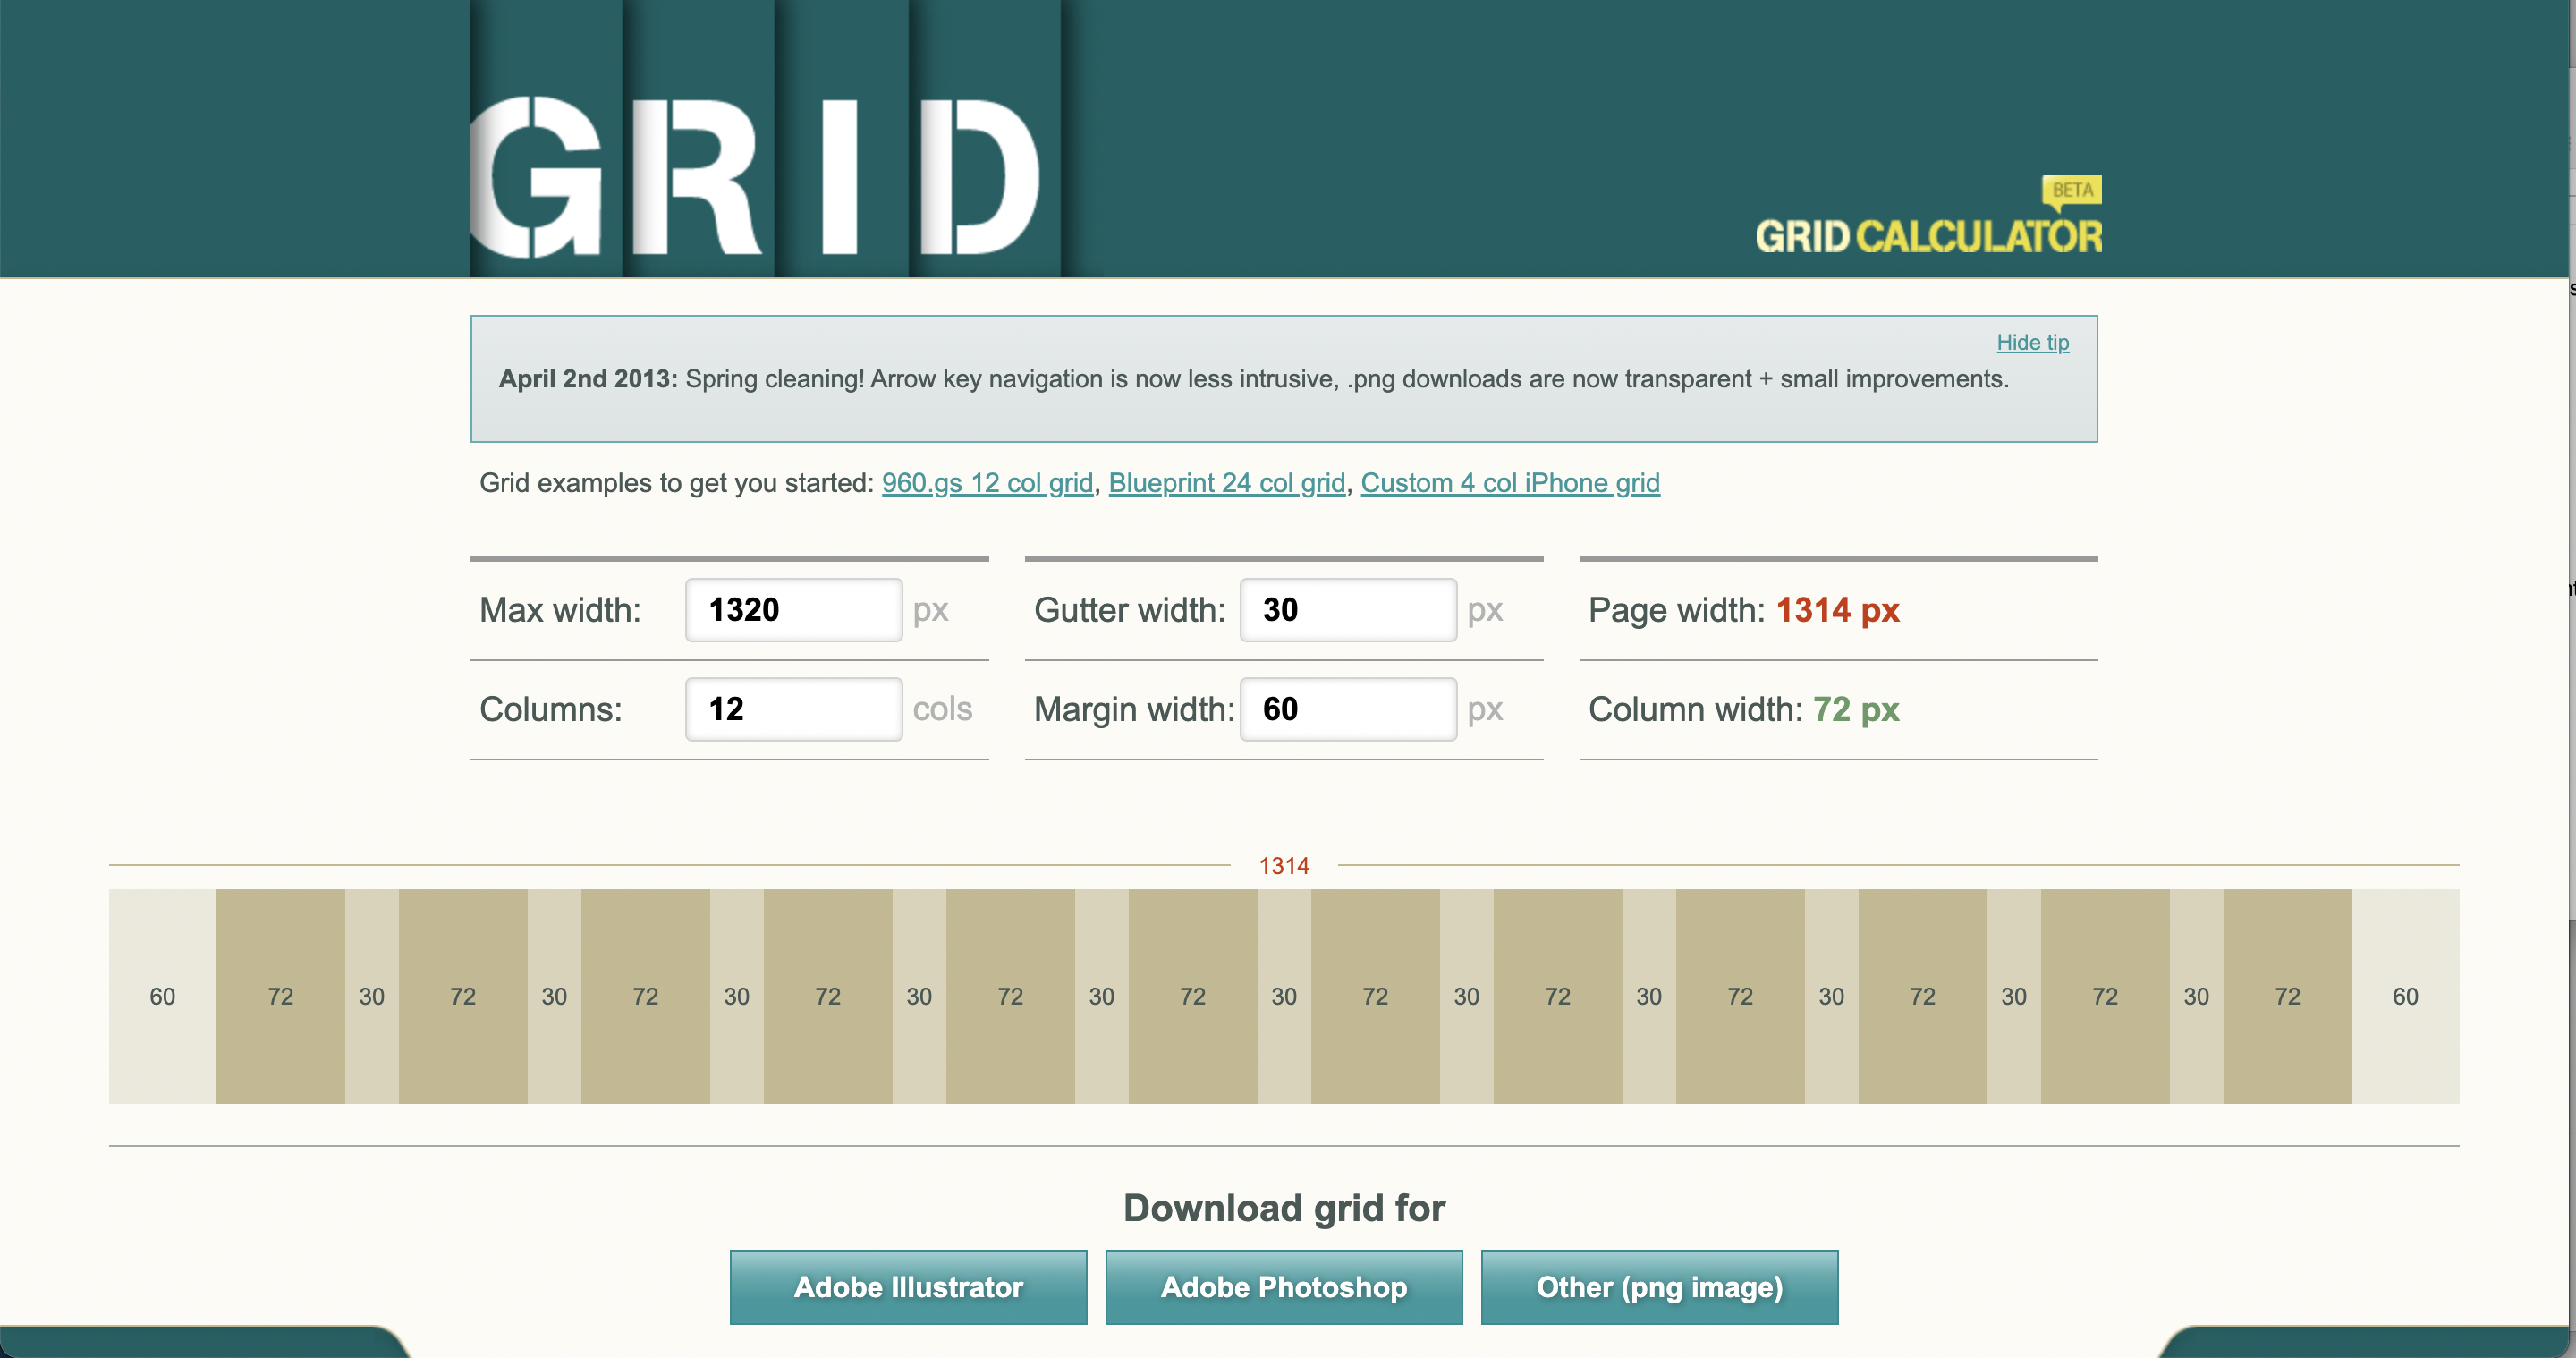
Task: Hide the tip notification bar
Action: (x=2032, y=341)
